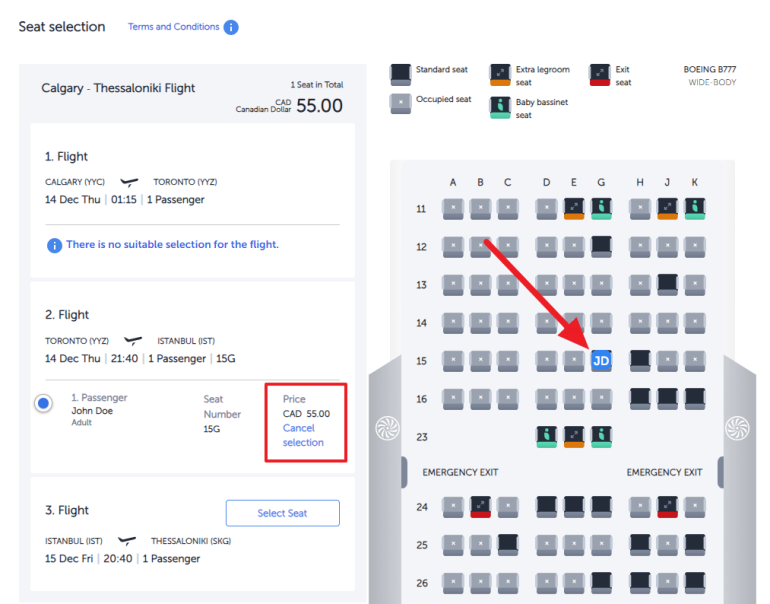Select baby bassinet seat 11K
The image size is (770, 604).
[695, 208]
